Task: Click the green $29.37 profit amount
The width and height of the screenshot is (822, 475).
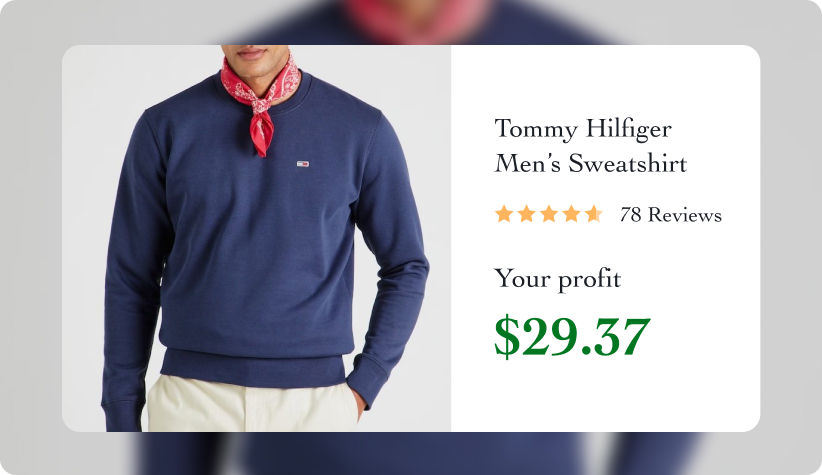Action: (572, 337)
